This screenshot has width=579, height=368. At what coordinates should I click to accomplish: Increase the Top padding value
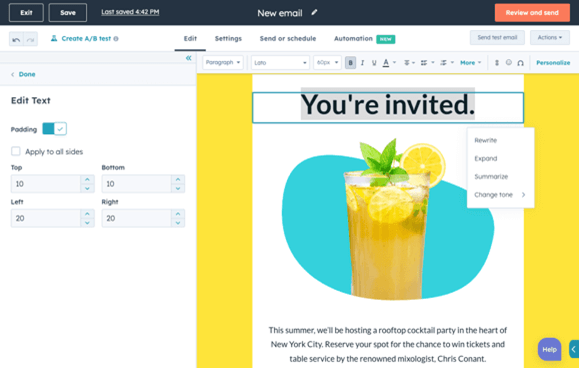pos(87,179)
